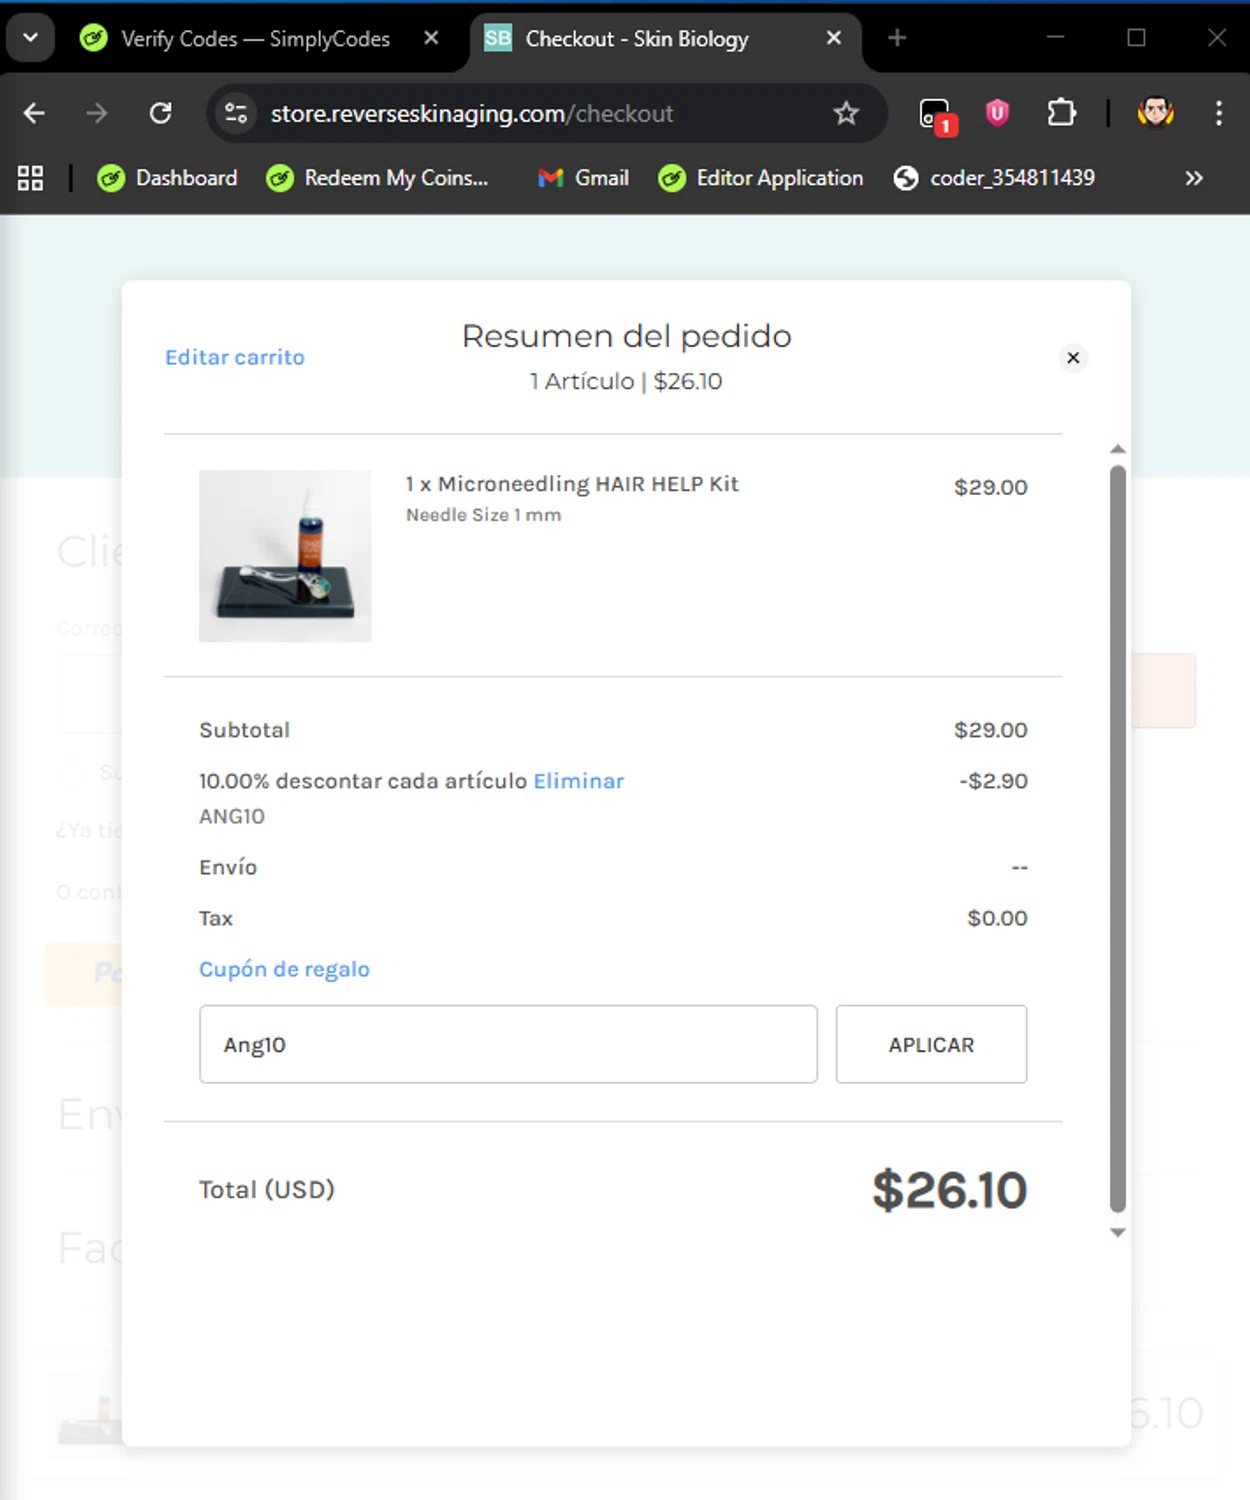This screenshot has height=1500, width=1250.
Task: Open the Dashboard bookmark
Action: pos(167,178)
